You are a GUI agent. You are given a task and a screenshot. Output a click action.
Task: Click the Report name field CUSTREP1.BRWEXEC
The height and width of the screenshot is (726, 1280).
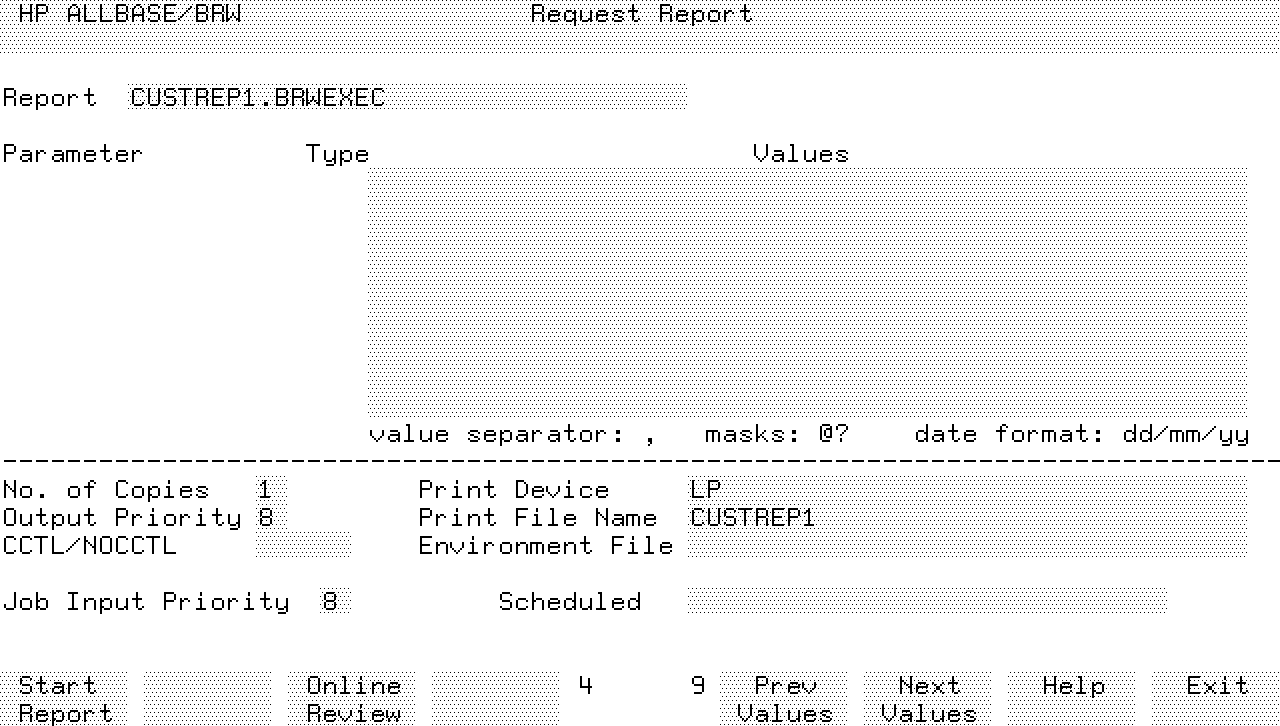[407, 97]
